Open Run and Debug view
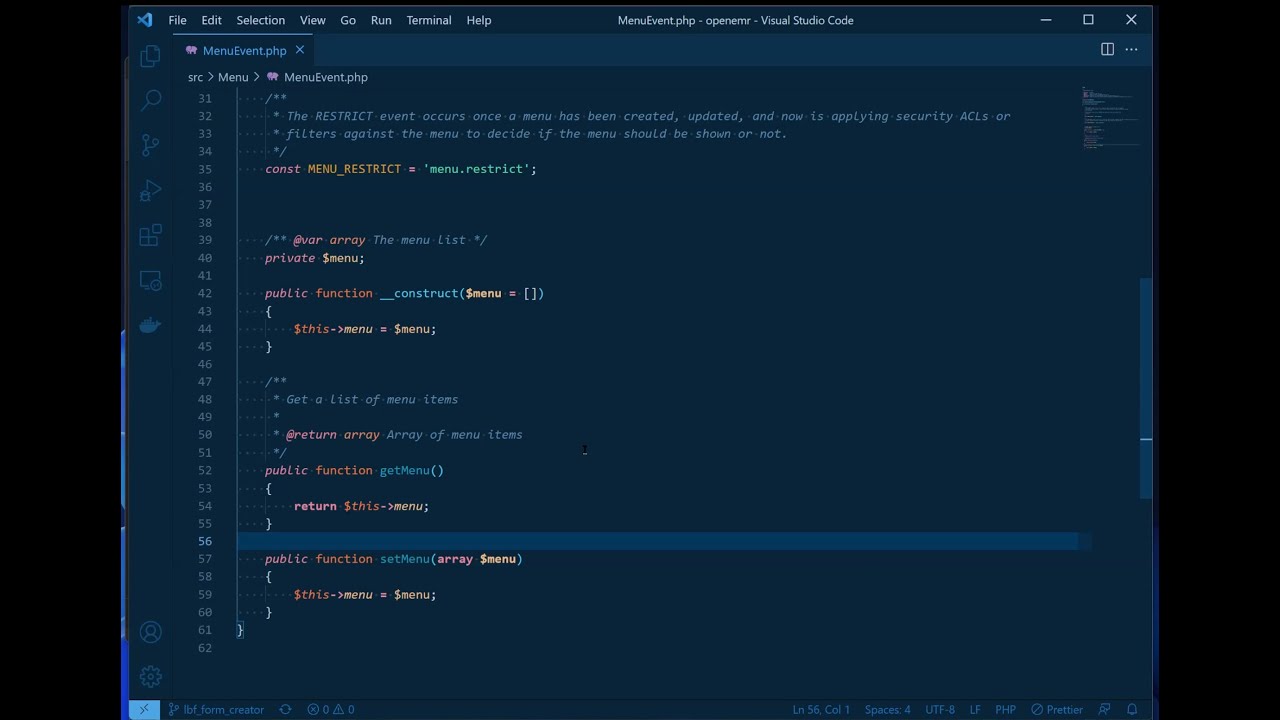Viewport: 1280px width, 720px height. pyautogui.click(x=150, y=190)
